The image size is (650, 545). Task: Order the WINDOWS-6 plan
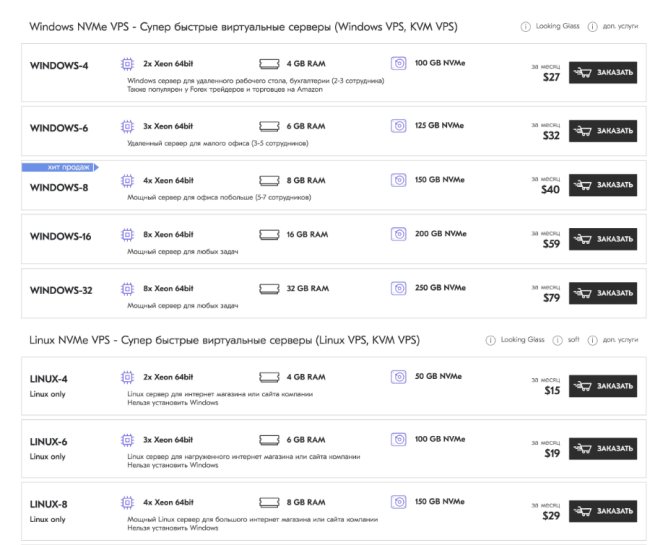pos(603,131)
